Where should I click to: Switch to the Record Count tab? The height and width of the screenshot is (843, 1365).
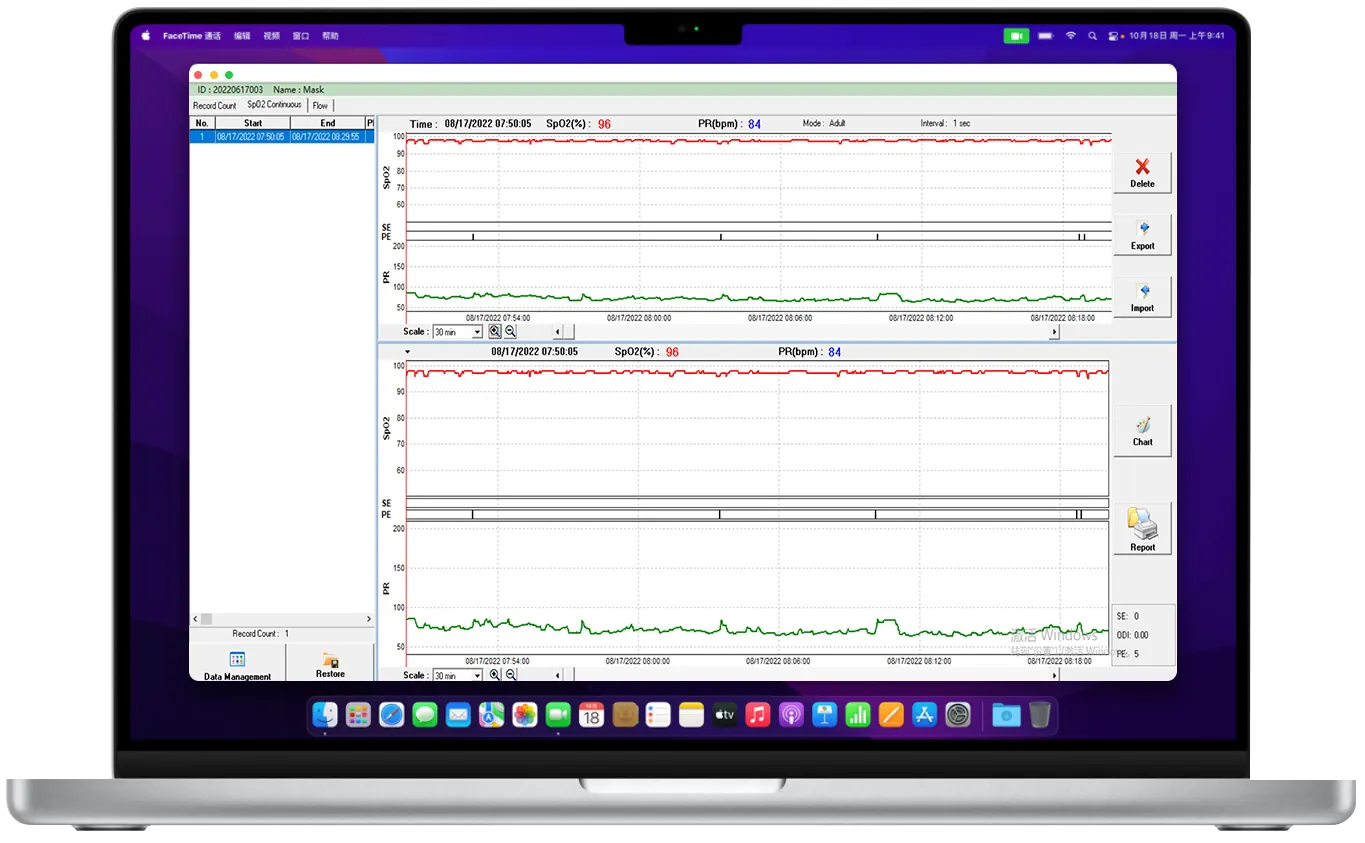point(215,105)
